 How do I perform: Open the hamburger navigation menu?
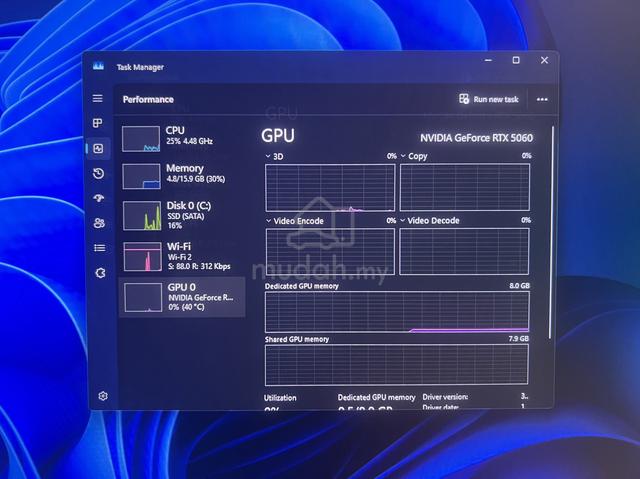(x=98, y=98)
